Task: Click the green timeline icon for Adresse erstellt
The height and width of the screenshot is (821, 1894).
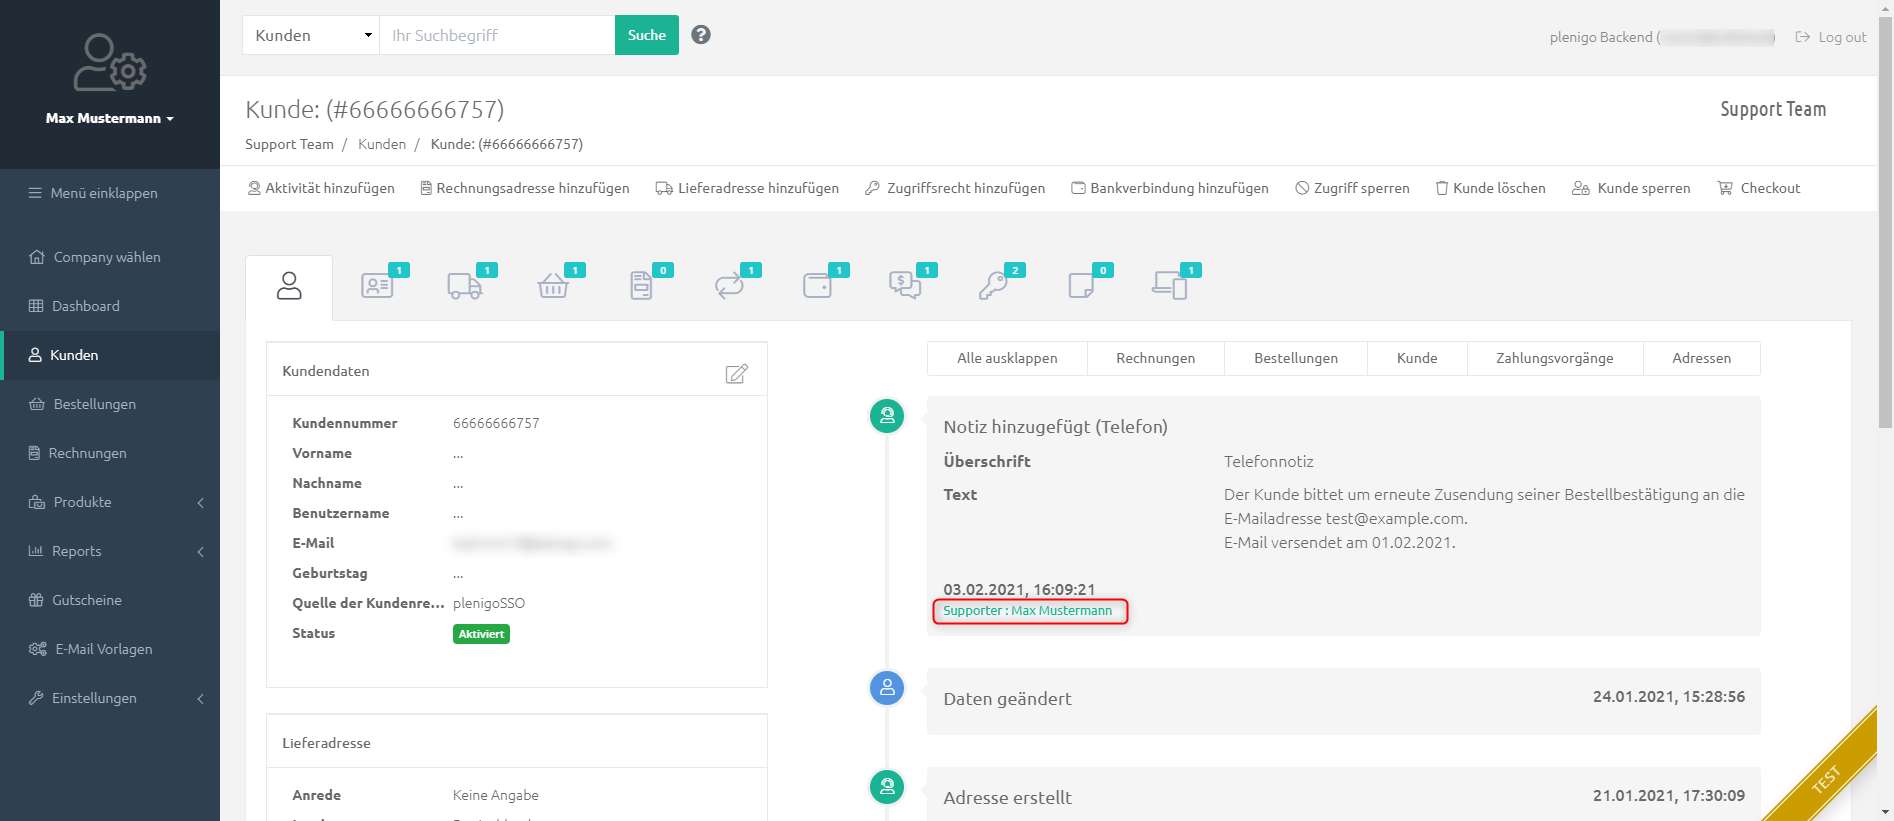Action: (x=887, y=787)
